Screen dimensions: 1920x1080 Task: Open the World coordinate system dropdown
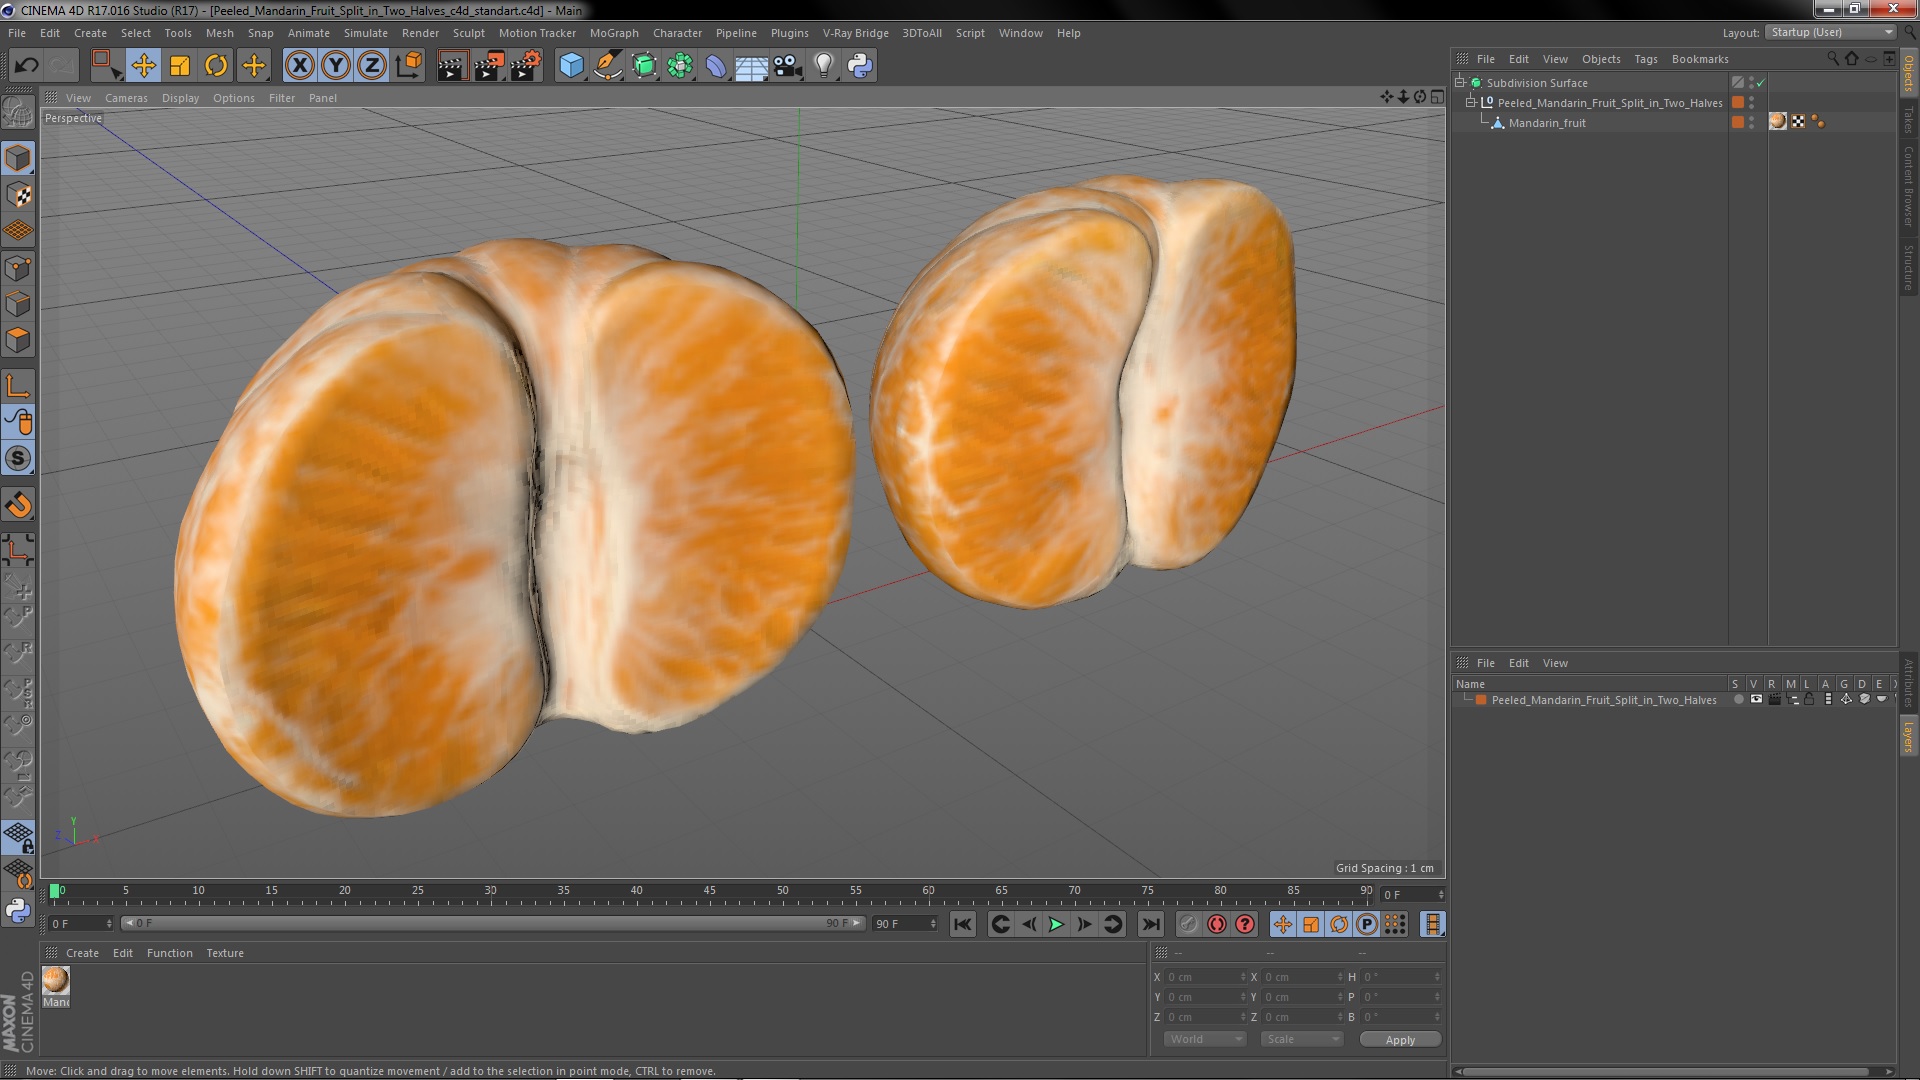pos(1204,1039)
